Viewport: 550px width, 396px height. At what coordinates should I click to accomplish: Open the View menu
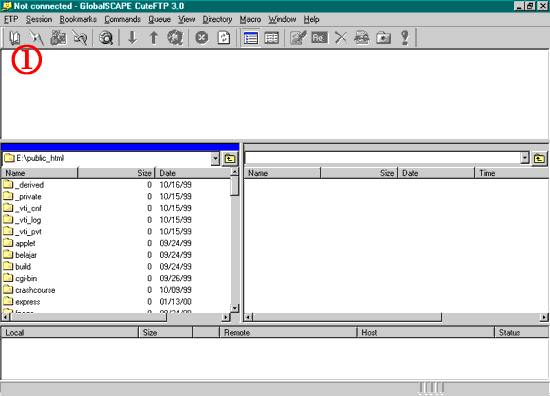point(186,19)
